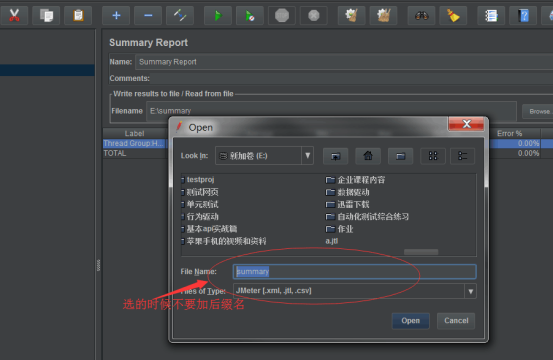Expand the Look In drive dropdown
This screenshot has width=553, height=360.
point(308,155)
